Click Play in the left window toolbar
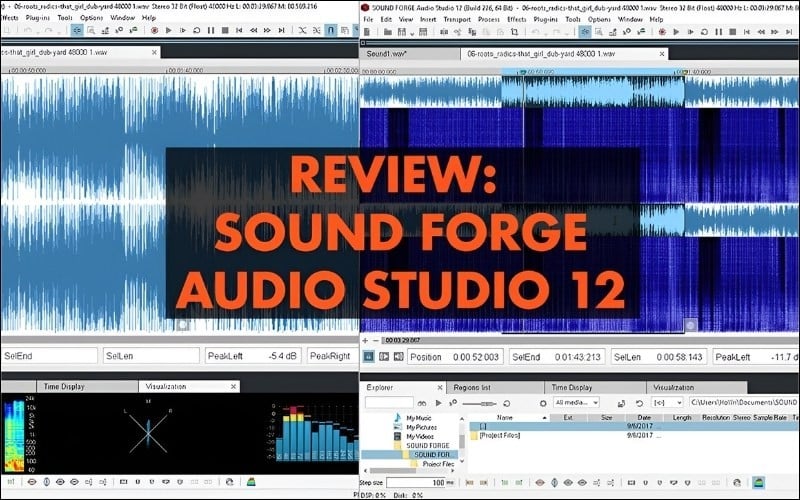This screenshot has height=500, width=800. 168,31
